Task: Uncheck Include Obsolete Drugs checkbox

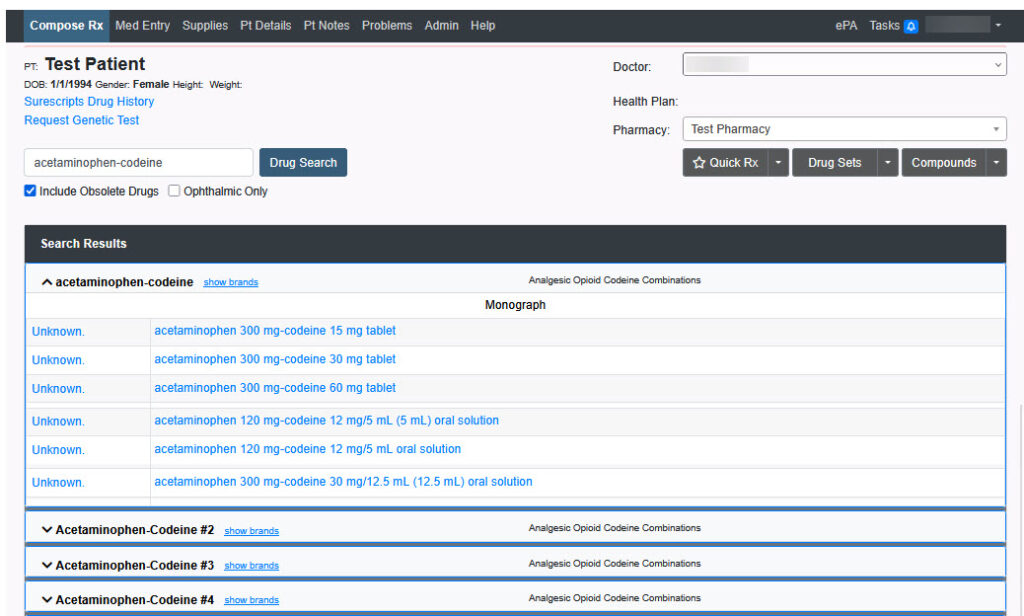Action: coord(31,191)
